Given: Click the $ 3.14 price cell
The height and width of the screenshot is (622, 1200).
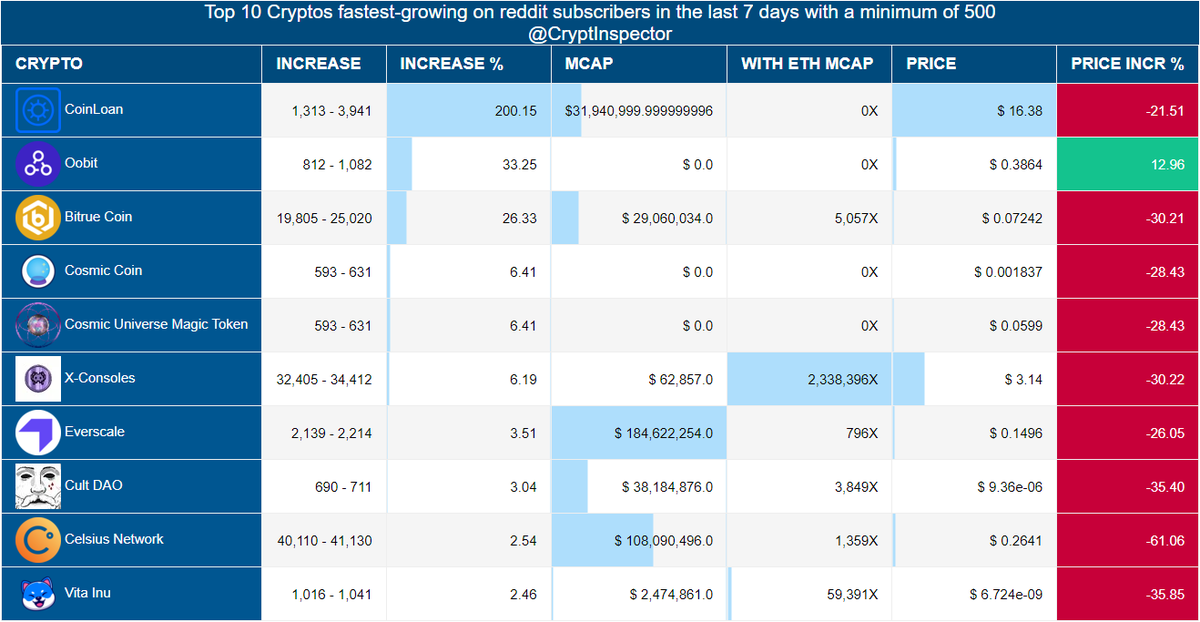Looking at the screenshot, I should (x=974, y=380).
